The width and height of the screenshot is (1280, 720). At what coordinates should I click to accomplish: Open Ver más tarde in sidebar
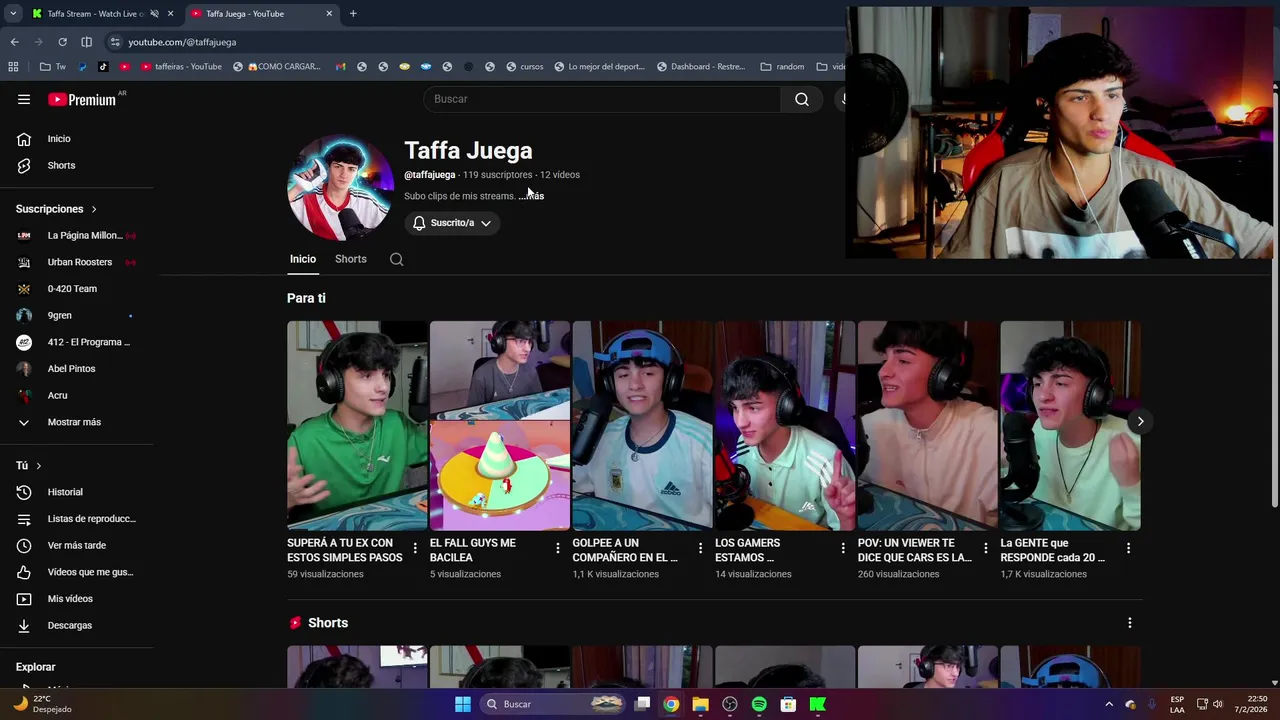coord(77,545)
